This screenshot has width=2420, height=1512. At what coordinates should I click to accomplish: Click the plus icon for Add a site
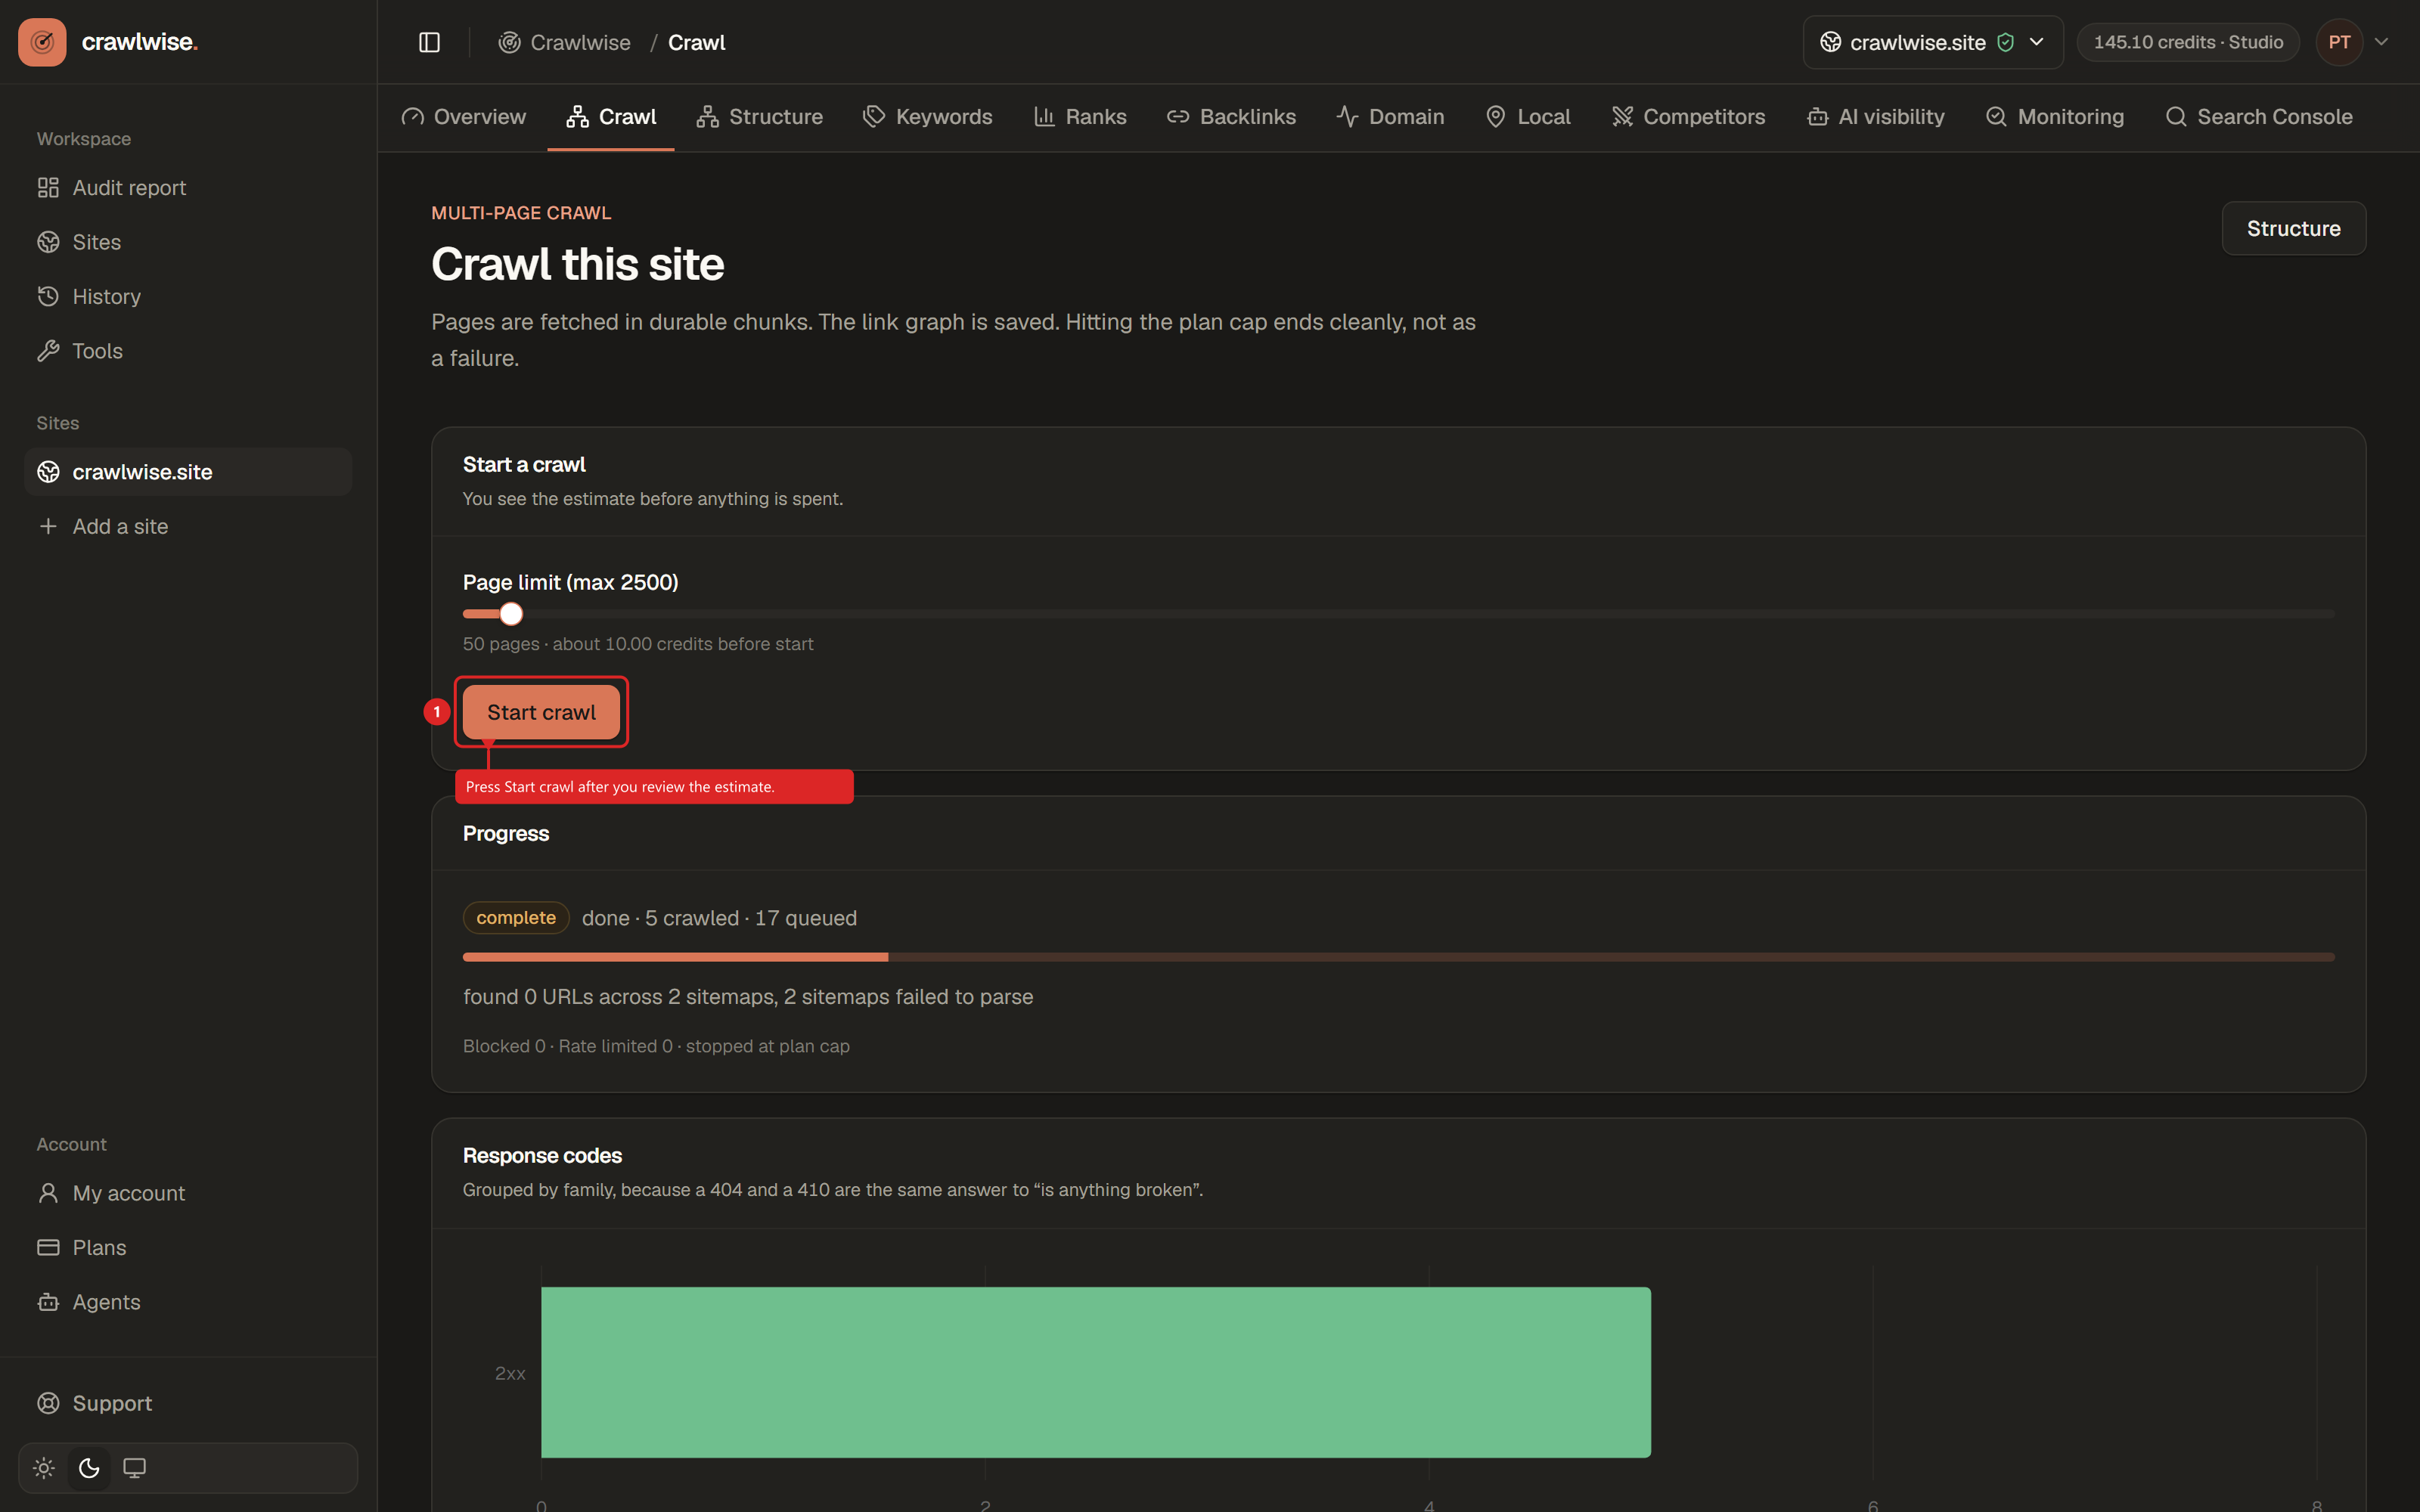pyautogui.click(x=48, y=526)
